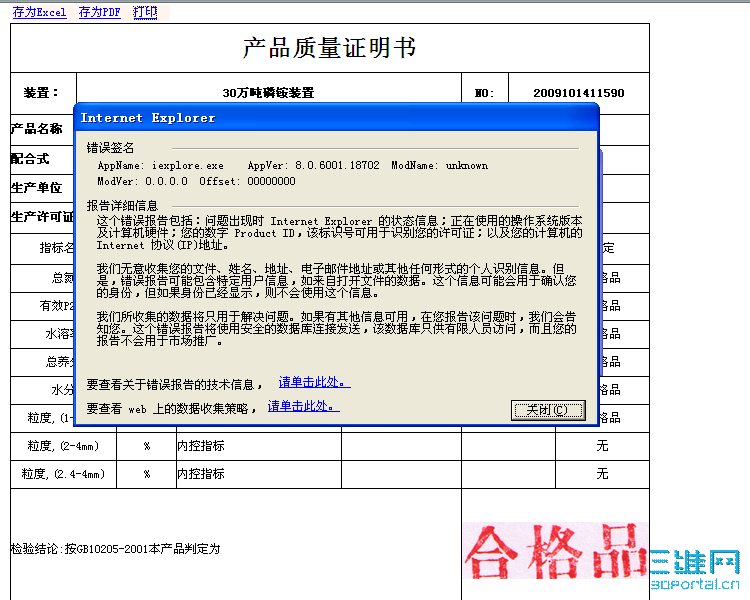750x600 pixels.
Task: Click the Offset: 00000000 text
Action: 247,181
